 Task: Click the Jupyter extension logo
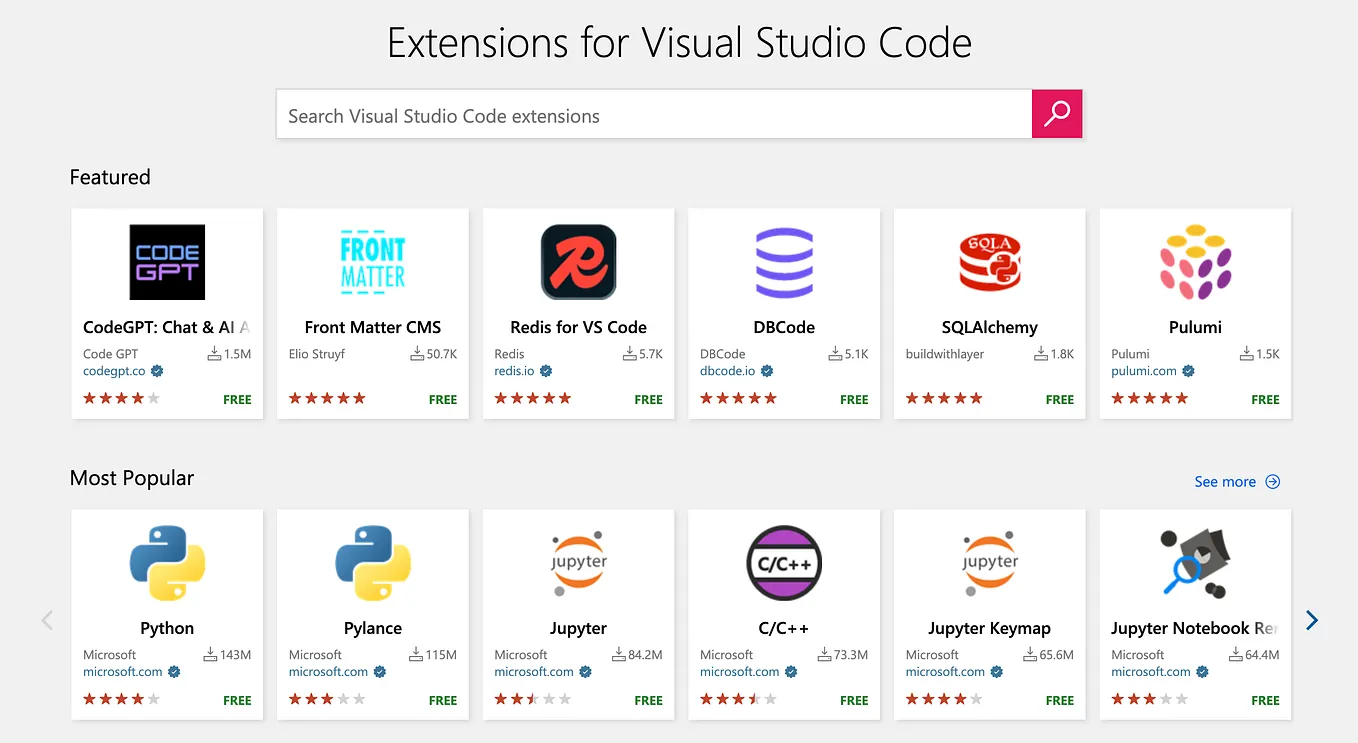click(x=578, y=563)
